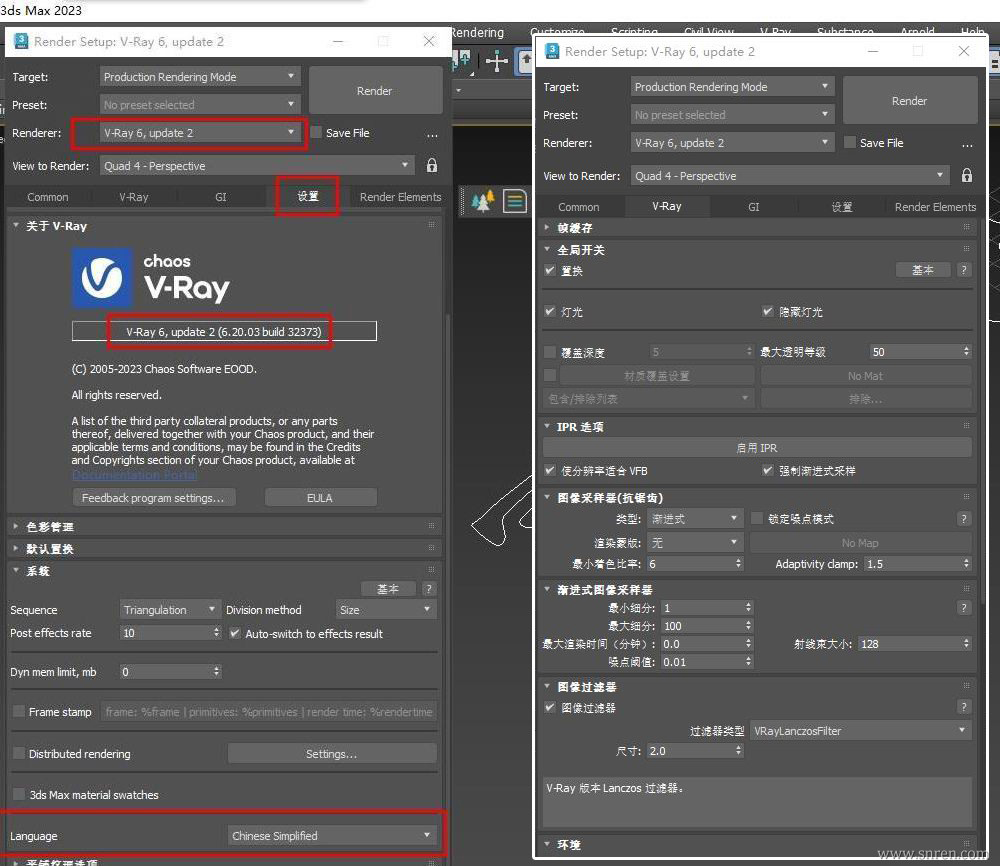Click the Post effects rate spinner
The width and height of the screenshot is (1000, 866).
coord(216,633)
